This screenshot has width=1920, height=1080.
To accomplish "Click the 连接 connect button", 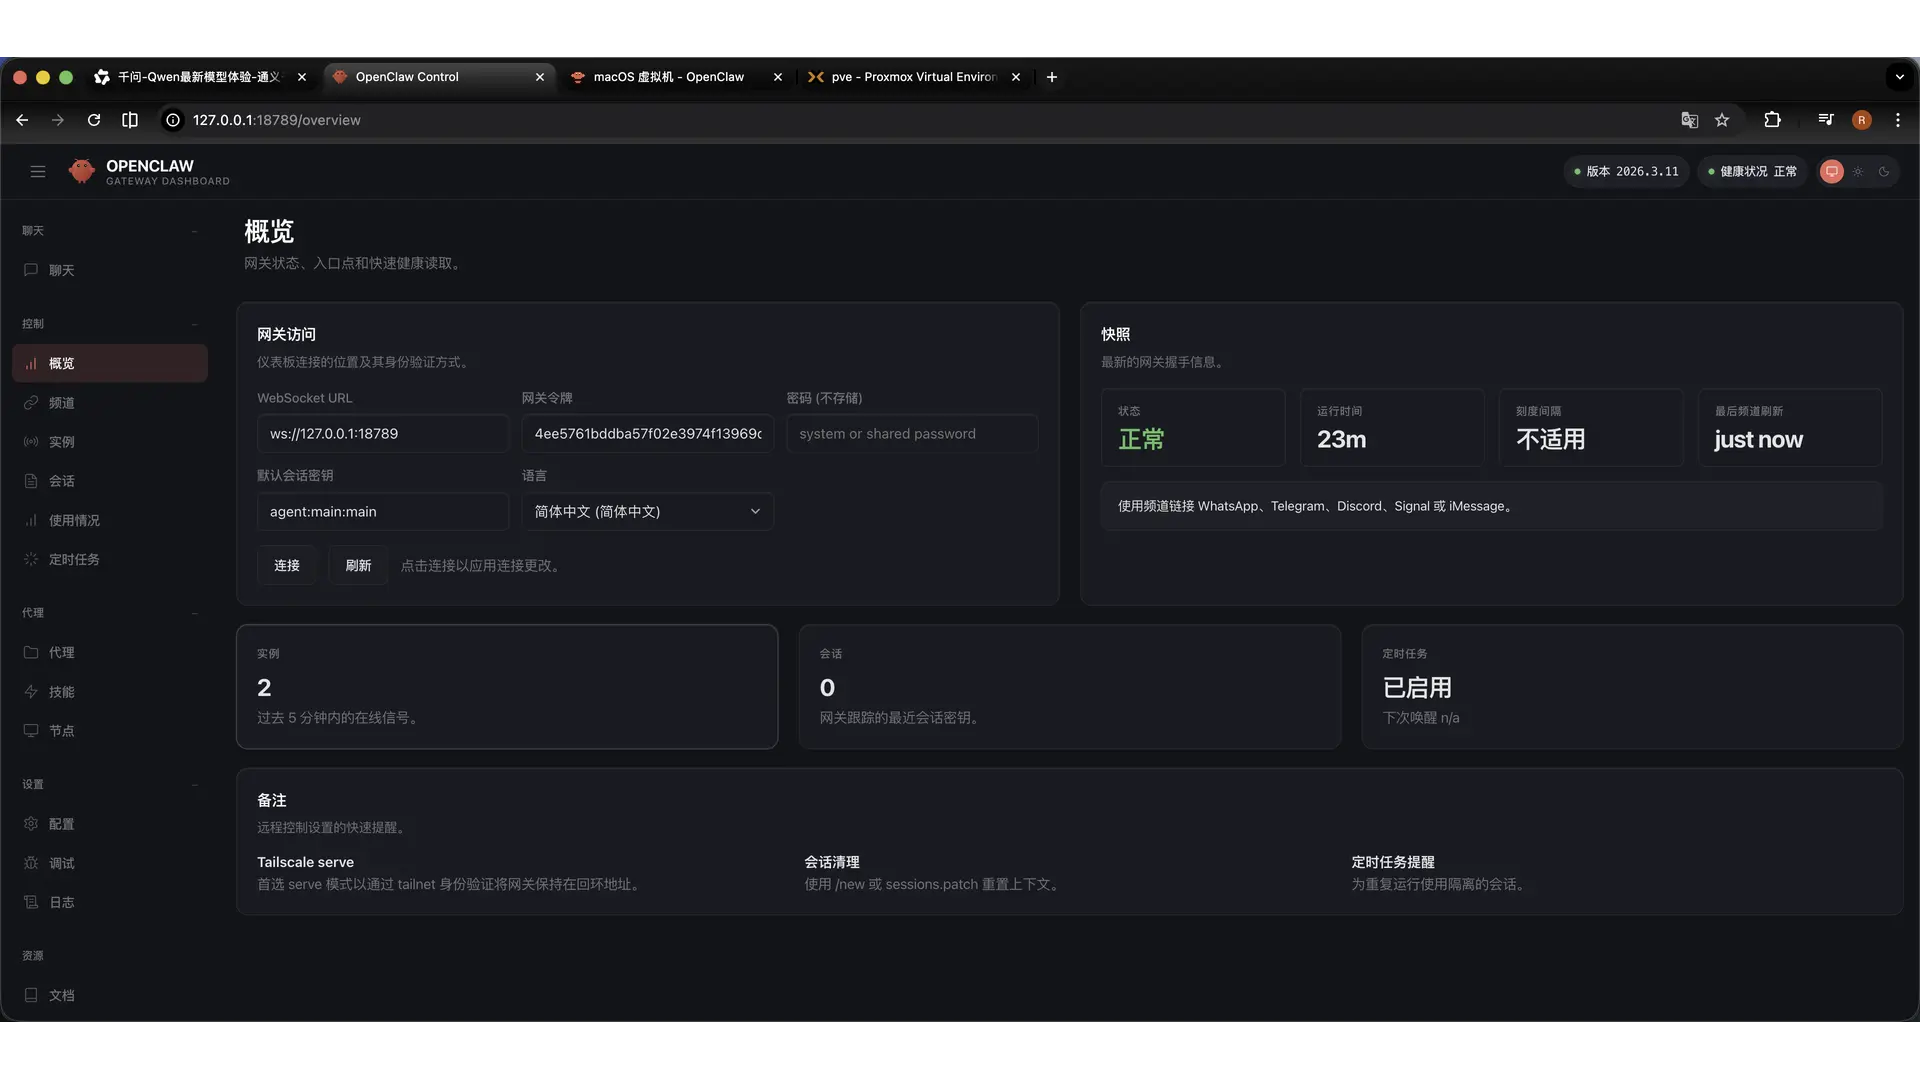I will (287, 566).
